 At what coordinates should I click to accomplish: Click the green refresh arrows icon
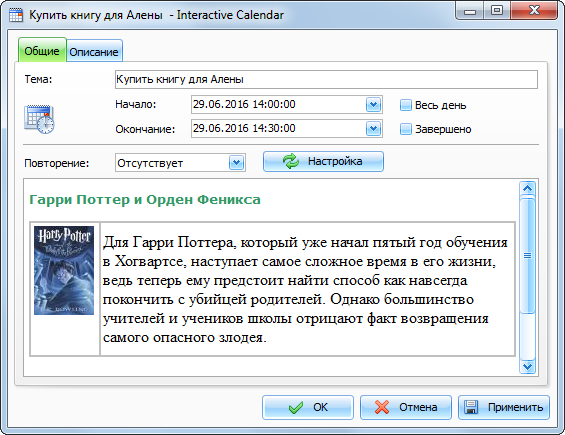291,161
